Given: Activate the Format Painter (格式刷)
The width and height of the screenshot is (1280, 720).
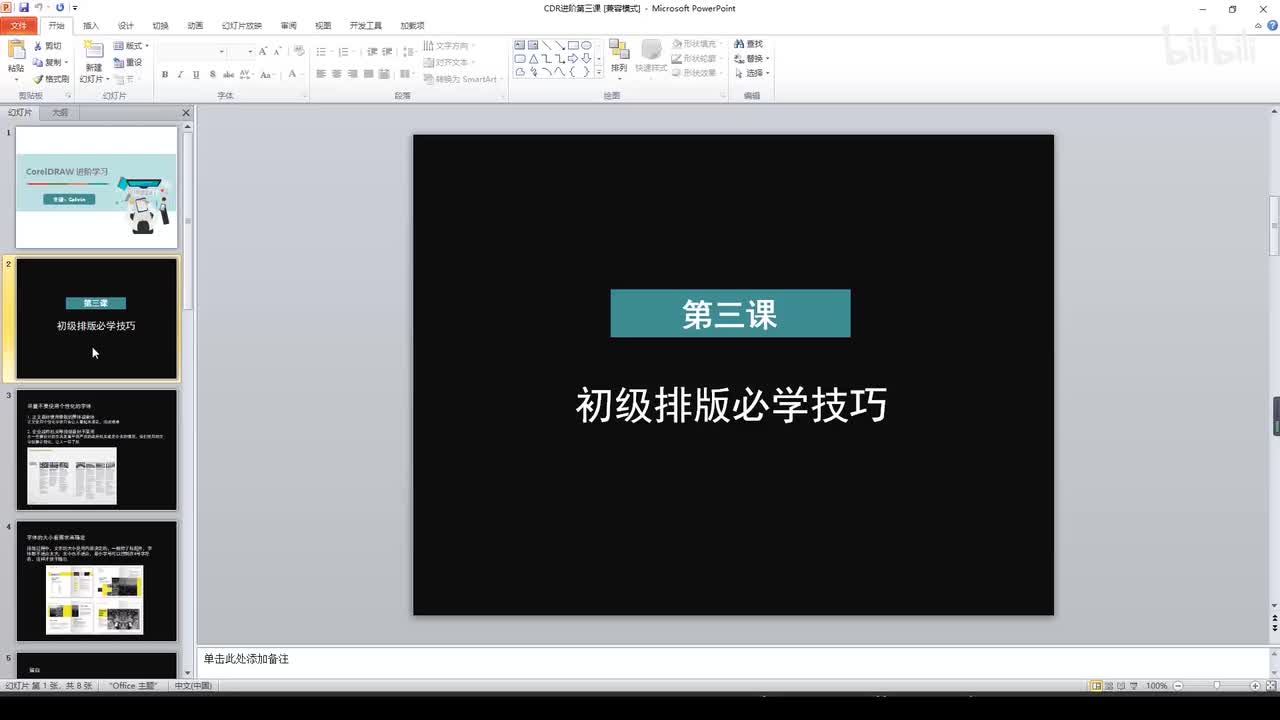Looking at the screenshot, I should click(51, 79).
